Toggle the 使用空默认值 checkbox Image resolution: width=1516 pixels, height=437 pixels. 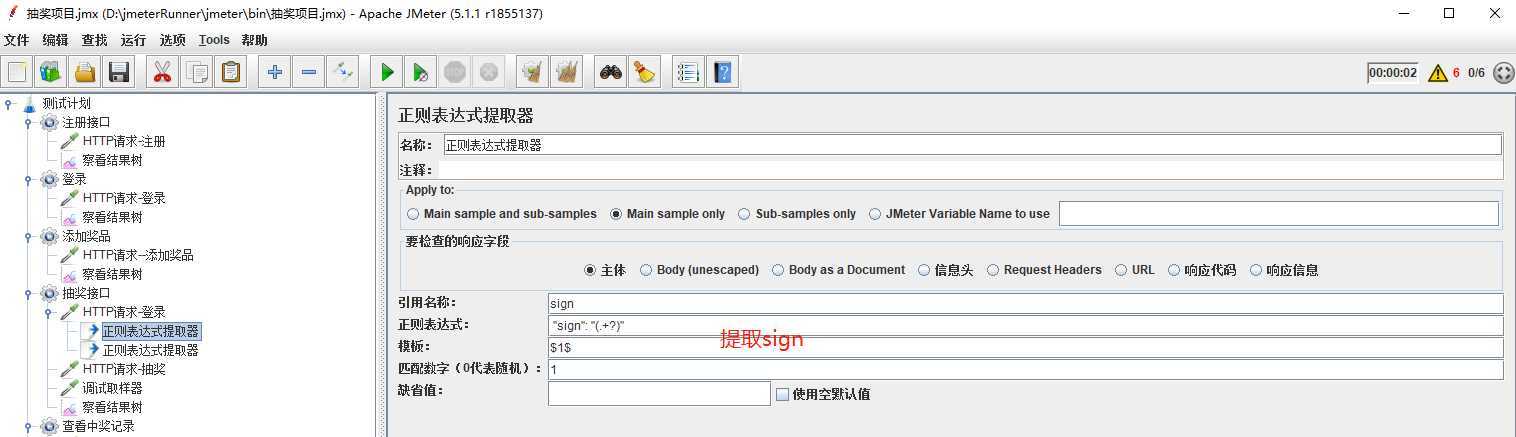(x=783, y=394)
